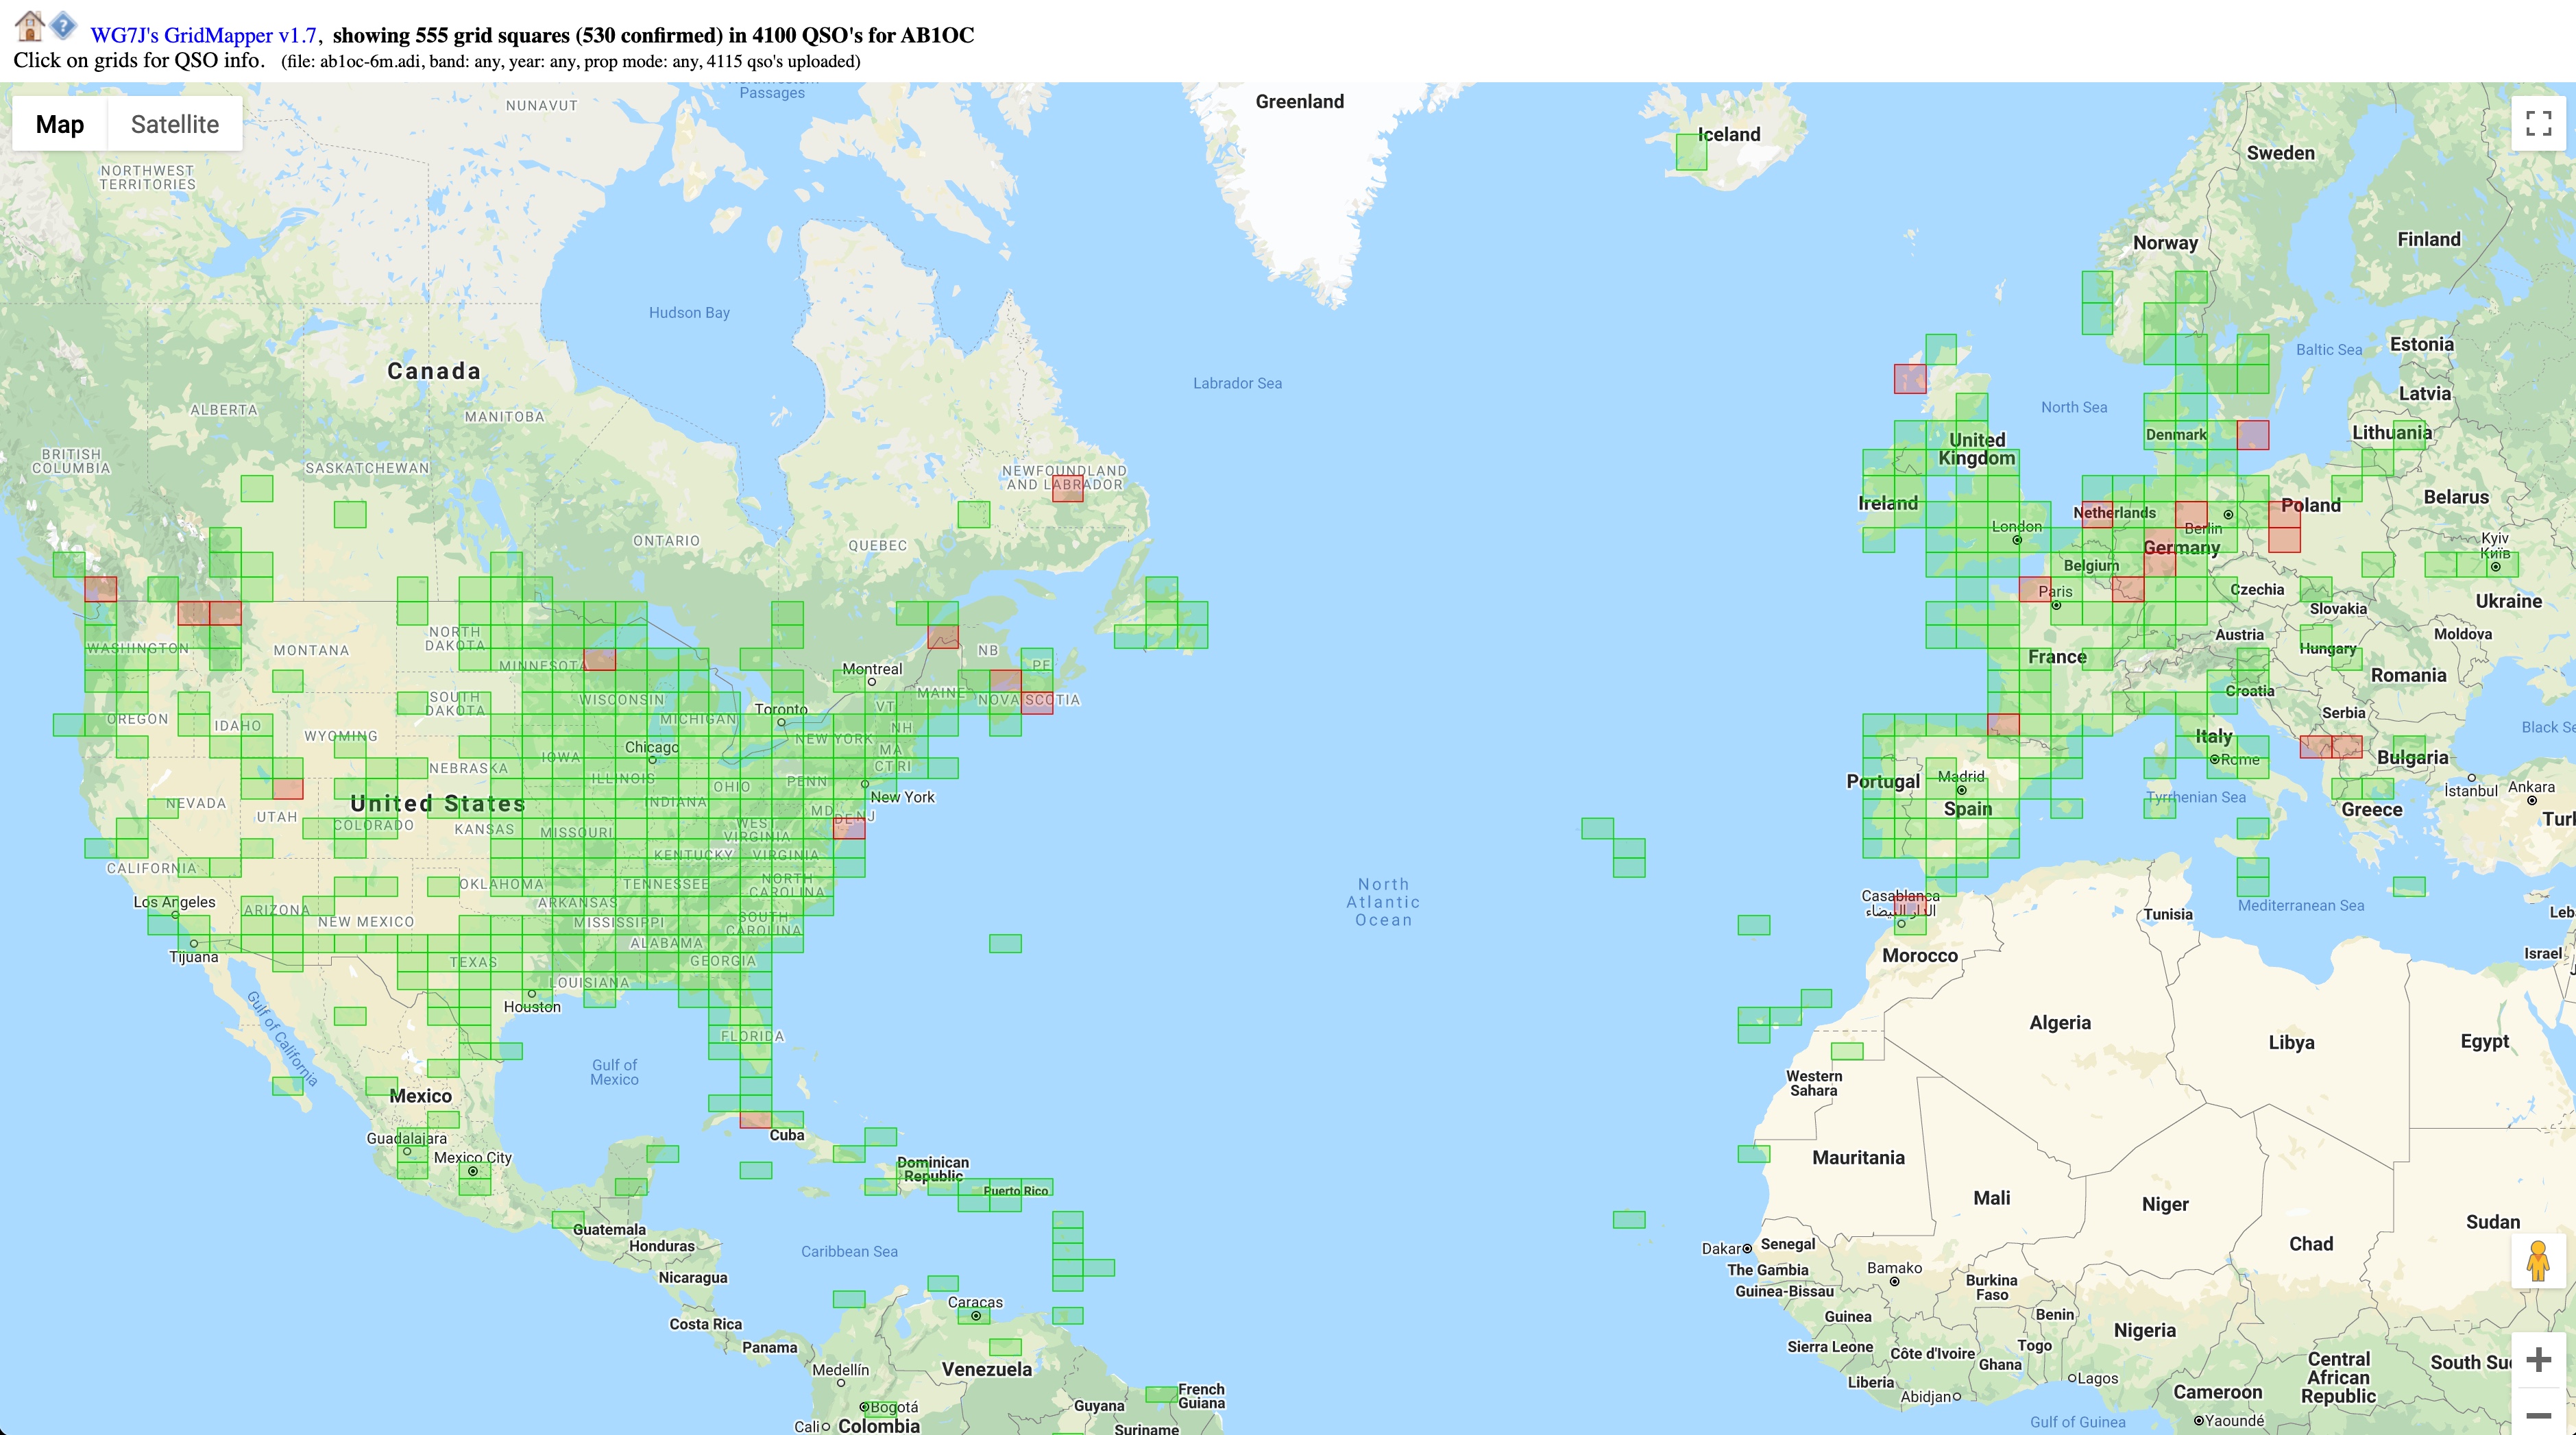Image resolution: width=2576 pixels, height=1435 pixels.
Task: Click the red grid square over Cuba
Action: pos(755,1120)
